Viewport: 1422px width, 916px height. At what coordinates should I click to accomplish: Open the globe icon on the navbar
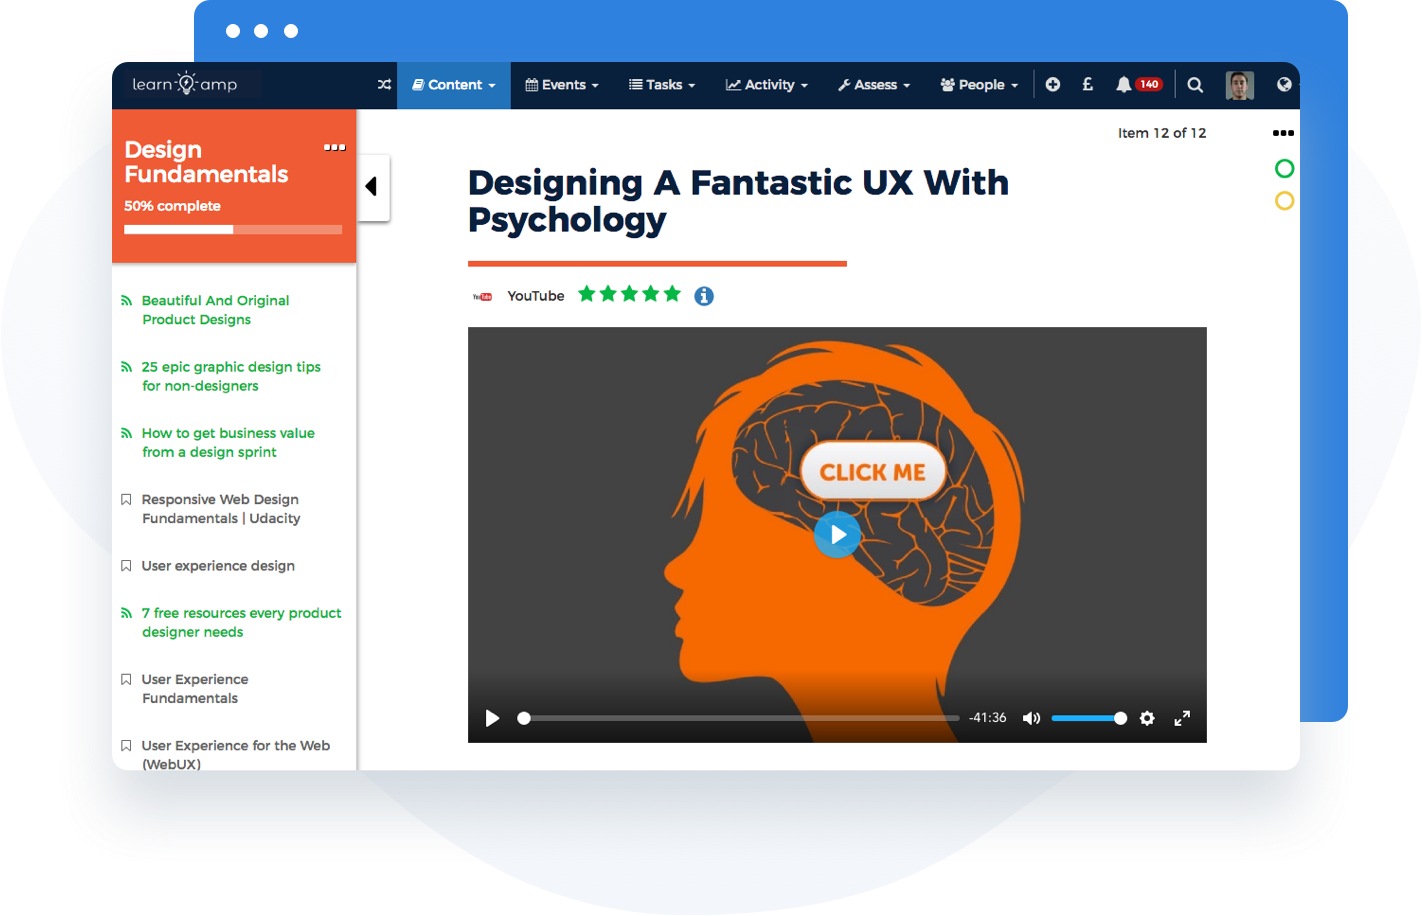pos(1283,85)
